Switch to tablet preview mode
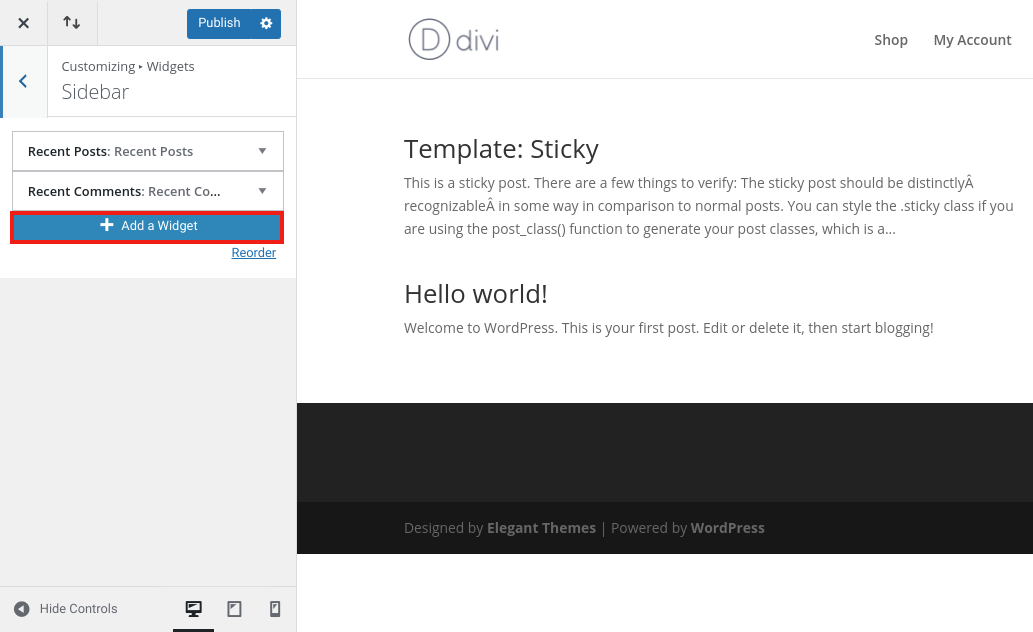 (235, 609)
